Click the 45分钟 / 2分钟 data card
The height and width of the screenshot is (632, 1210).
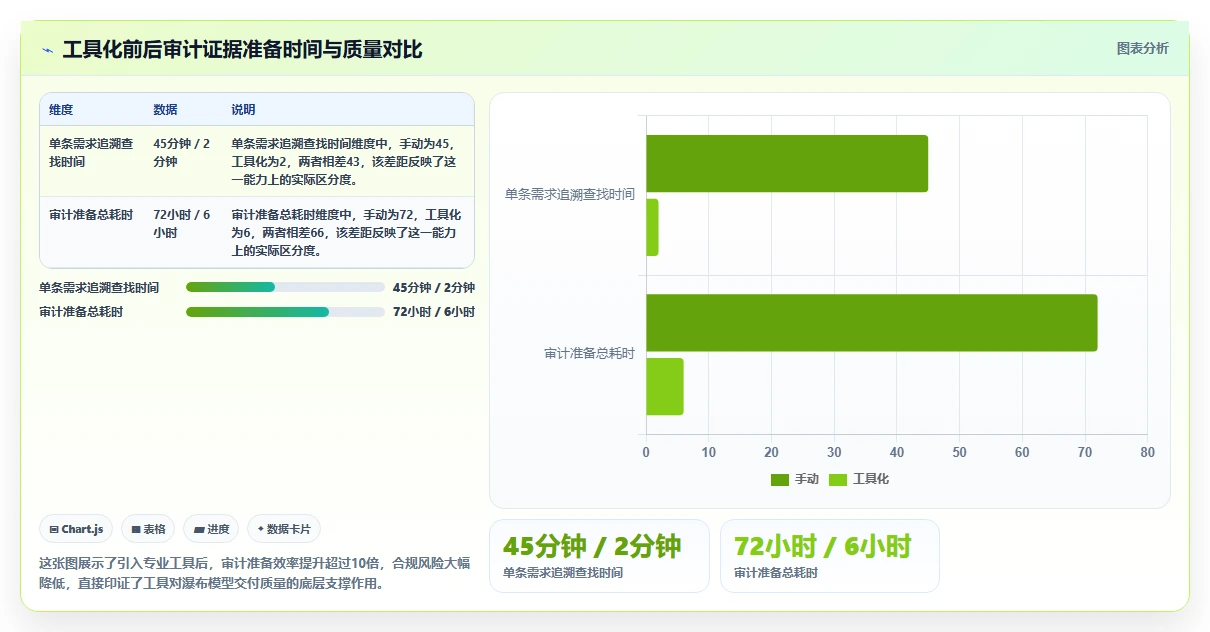(x=599, y=556)
